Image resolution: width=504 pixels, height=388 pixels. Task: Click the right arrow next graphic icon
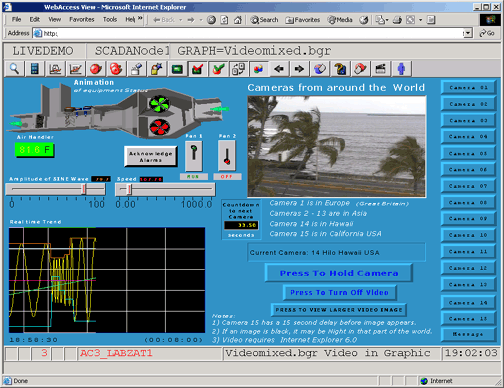pyautogui.click(x=299, y=69)
